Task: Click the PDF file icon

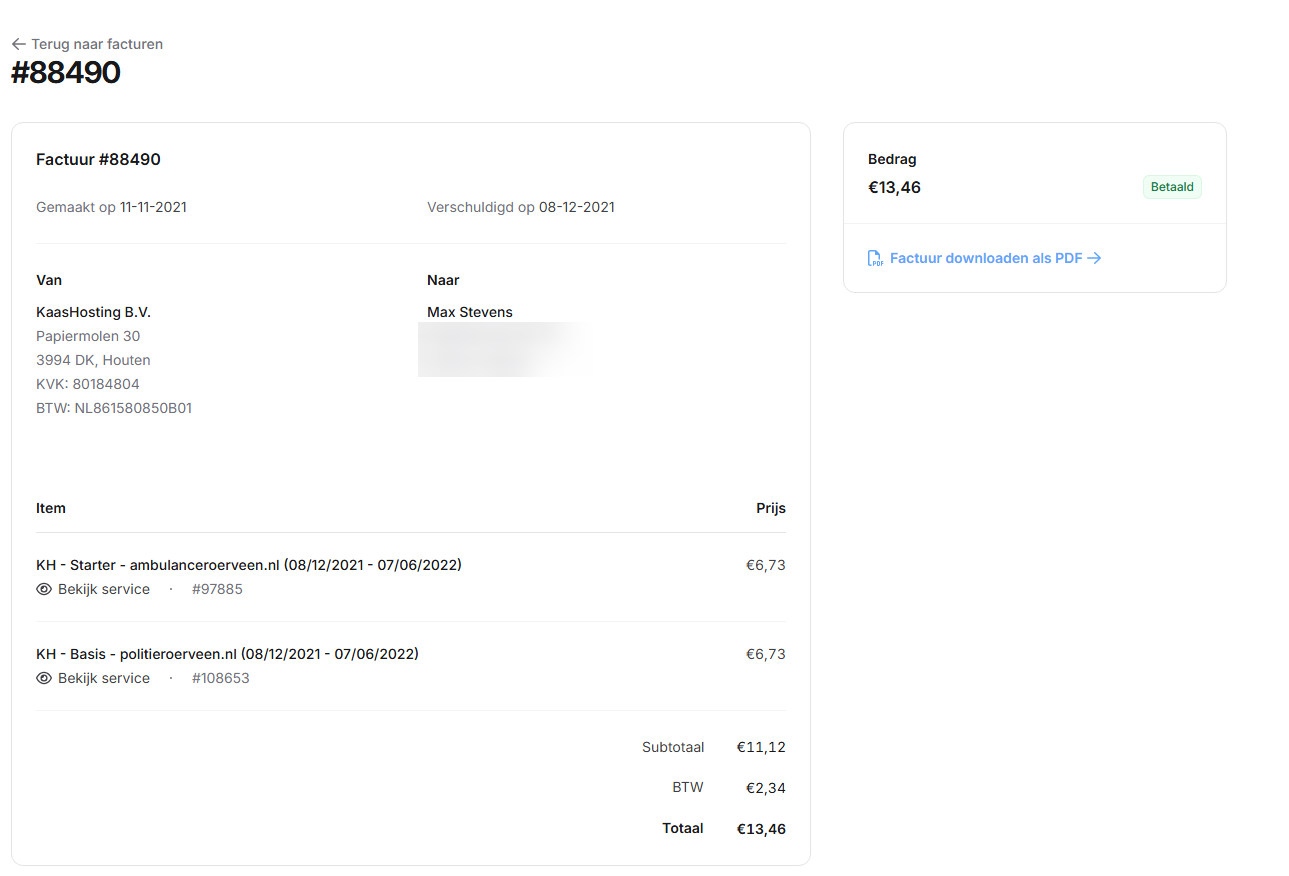Action: tap(875, 258)
